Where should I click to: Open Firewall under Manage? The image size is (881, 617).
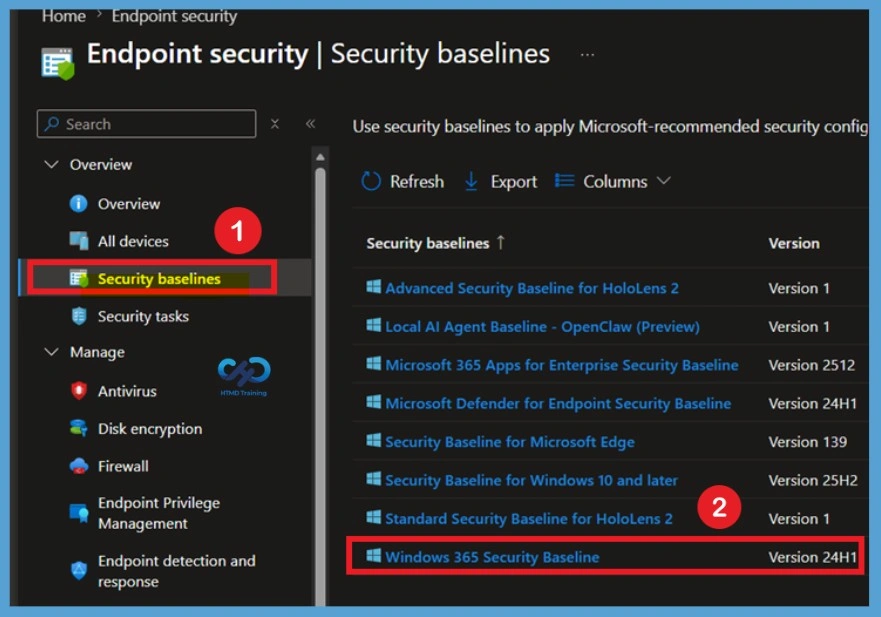coord(123,466)
